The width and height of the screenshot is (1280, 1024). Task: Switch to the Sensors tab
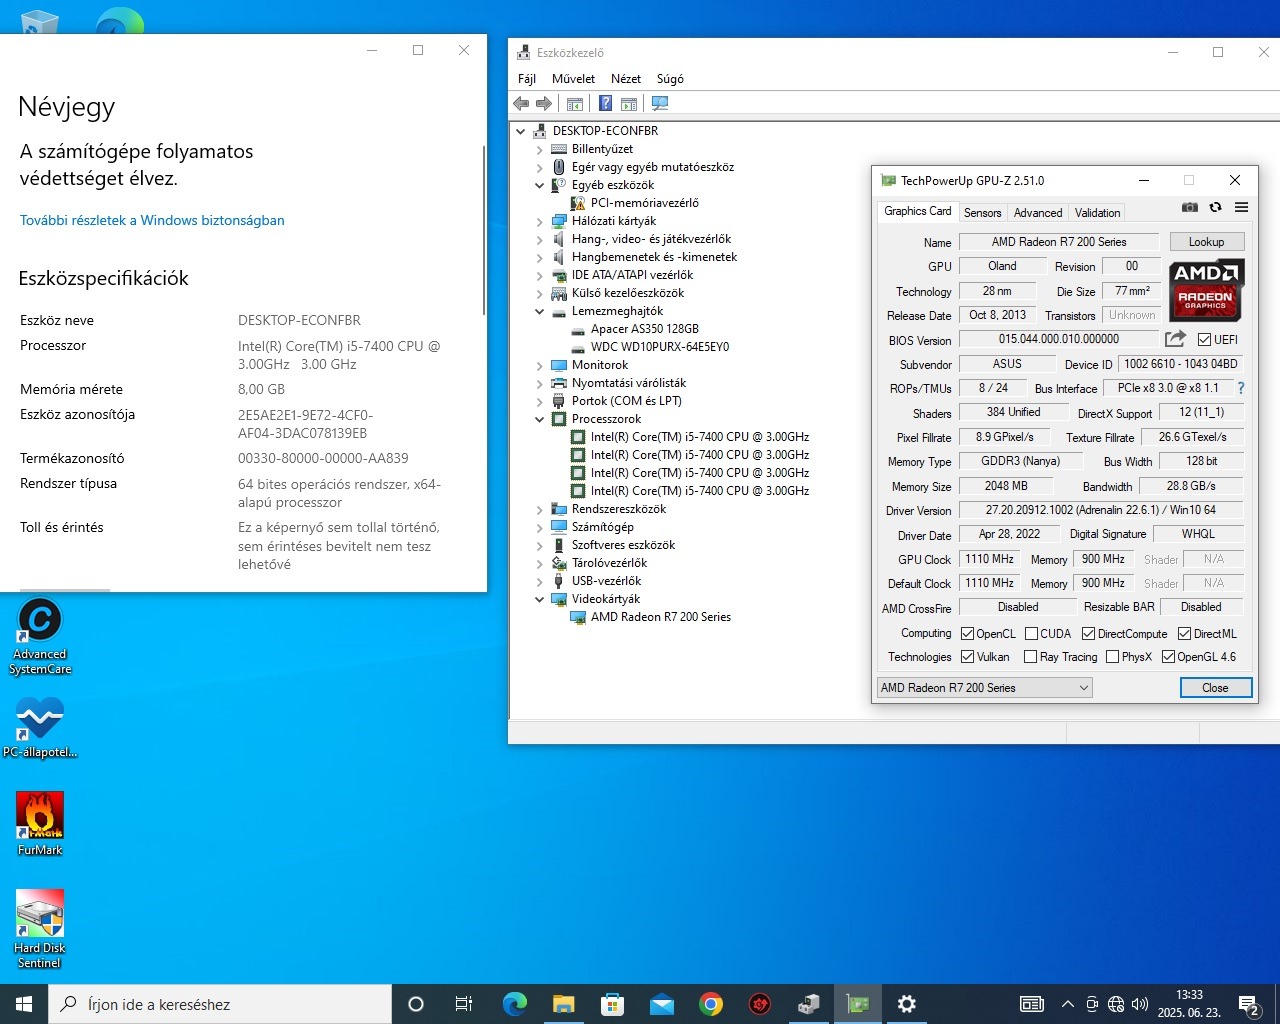(982, 213)
